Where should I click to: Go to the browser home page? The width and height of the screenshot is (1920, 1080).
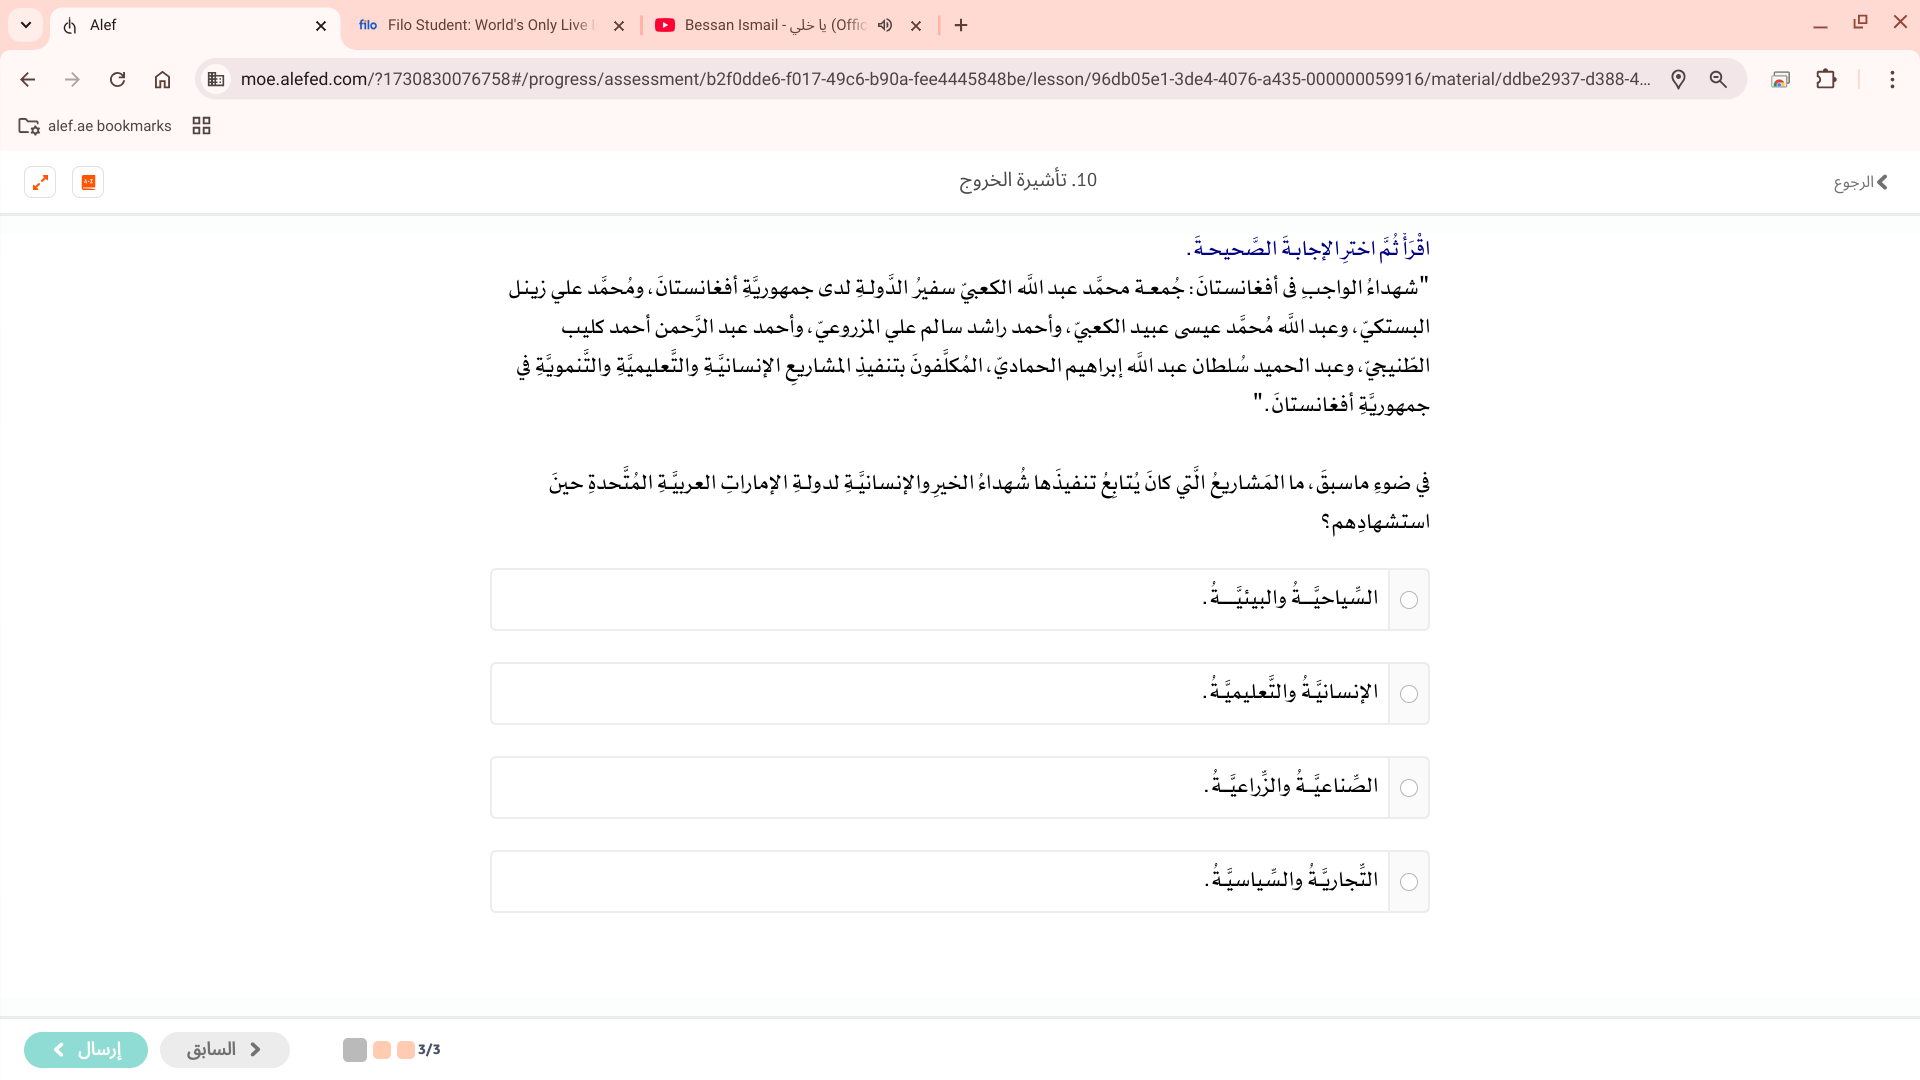click(162, 79)
